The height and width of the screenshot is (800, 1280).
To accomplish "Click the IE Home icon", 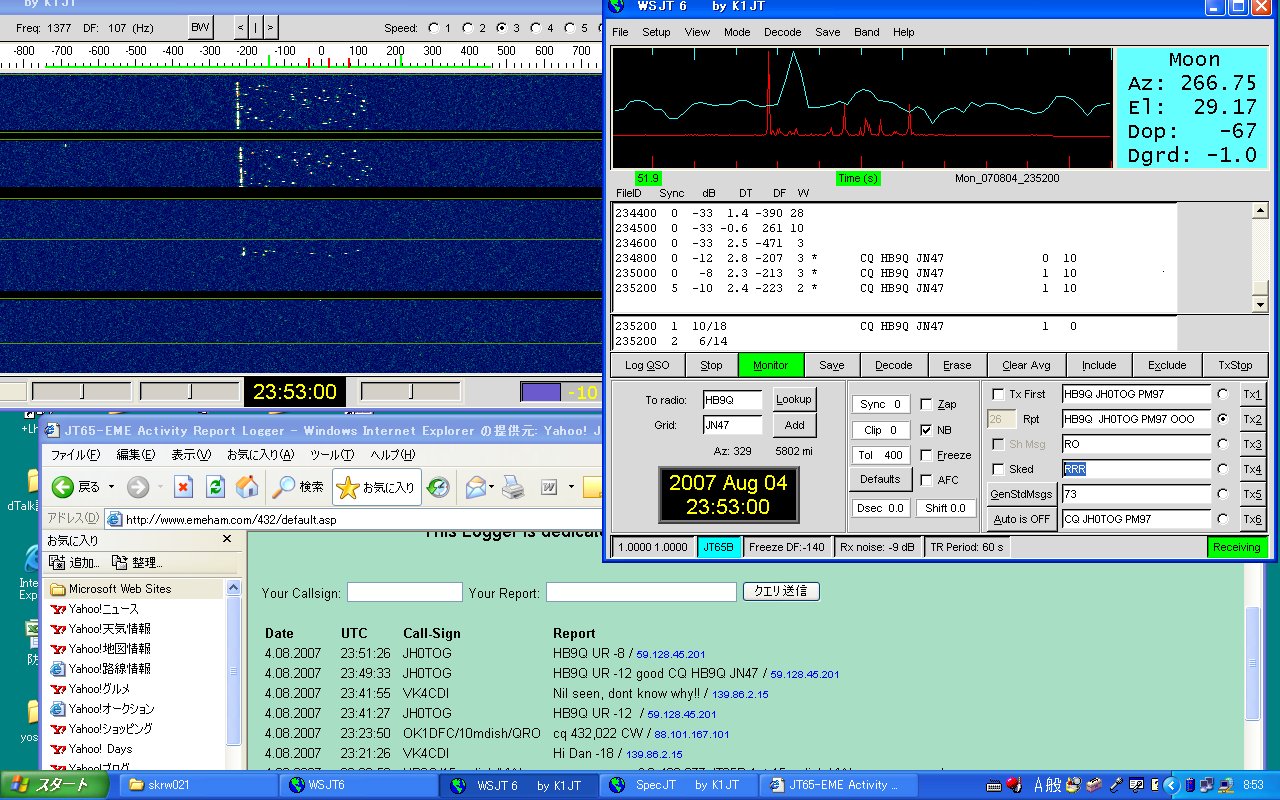I will (x=247, y=487).
